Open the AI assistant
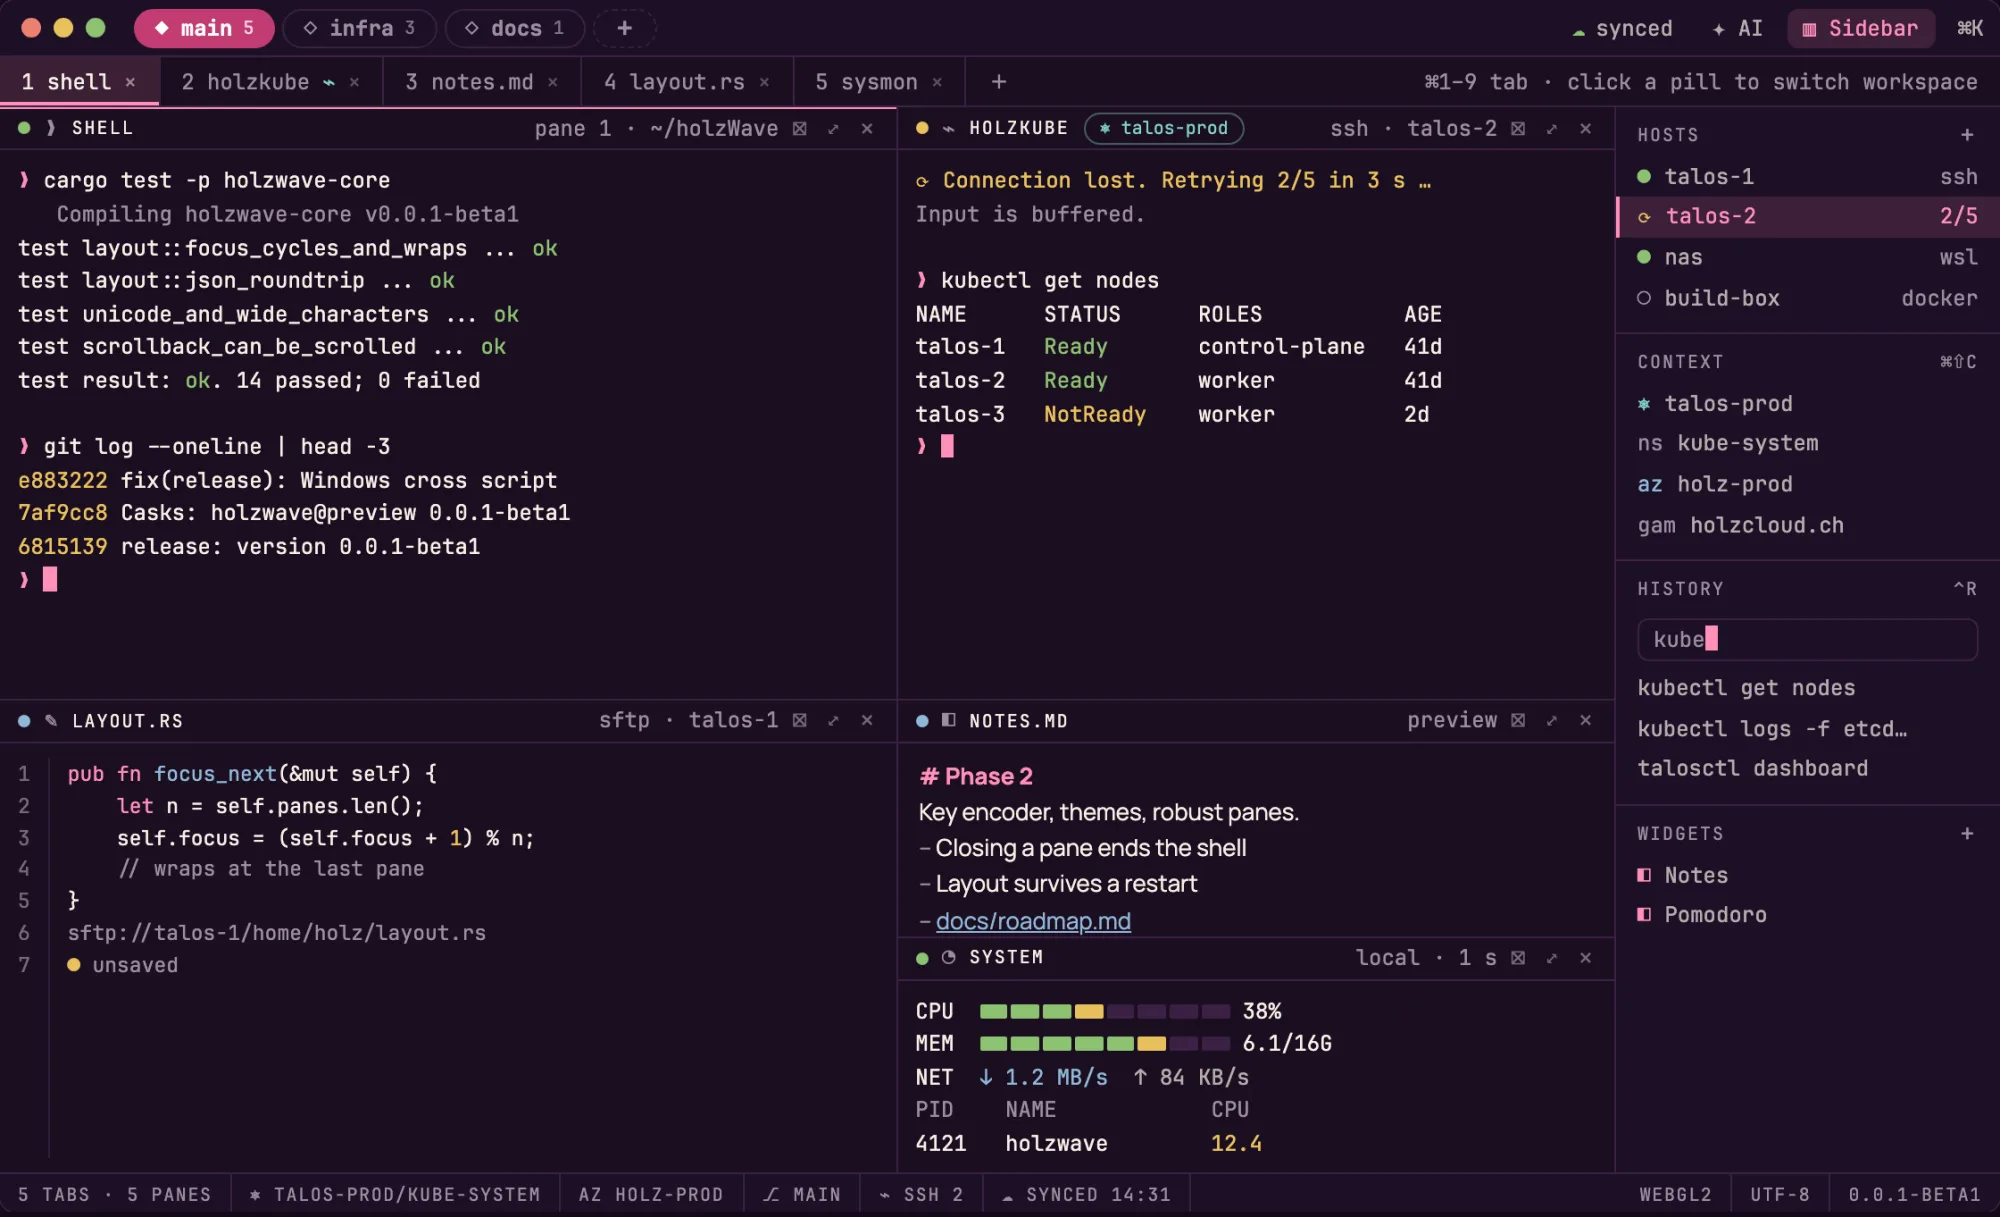The image size is (2000, 1217). click(x=1737, y=28)
